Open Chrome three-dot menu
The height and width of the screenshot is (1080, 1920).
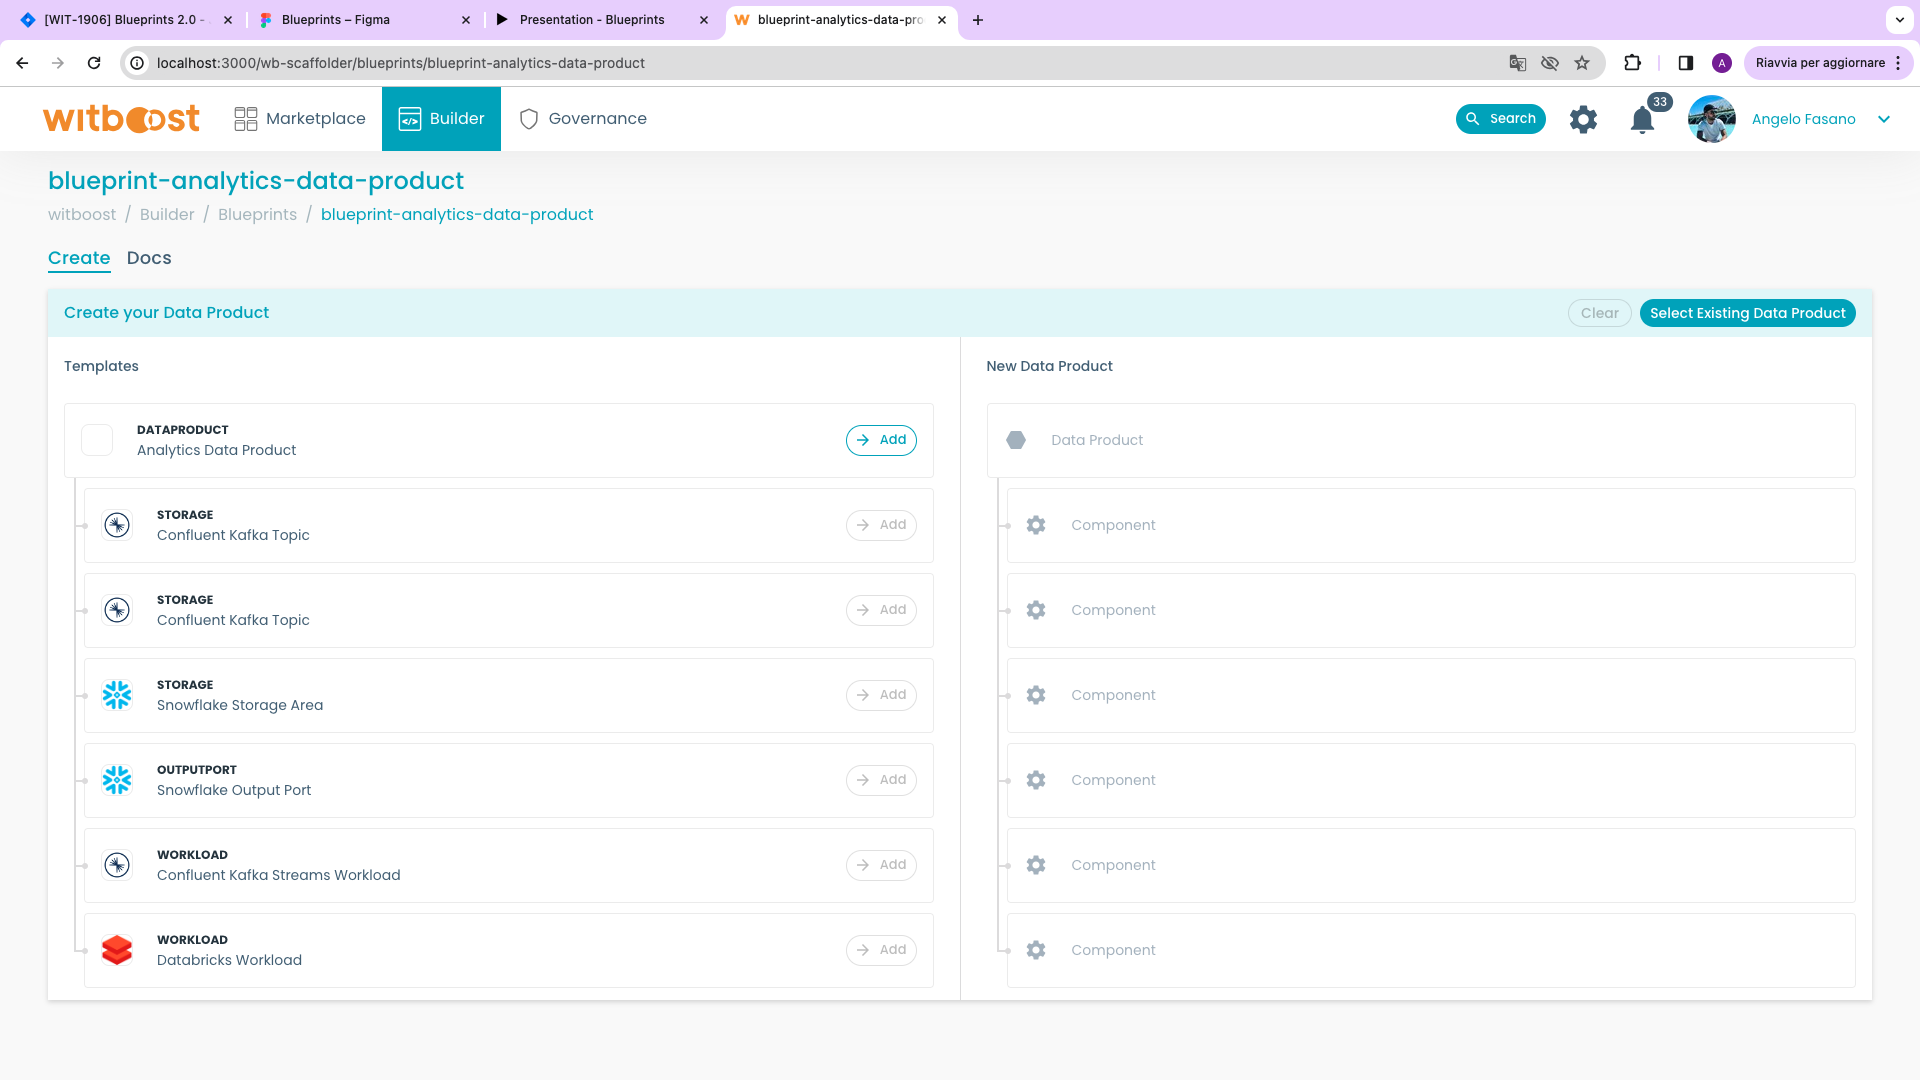coord(1898,63)
